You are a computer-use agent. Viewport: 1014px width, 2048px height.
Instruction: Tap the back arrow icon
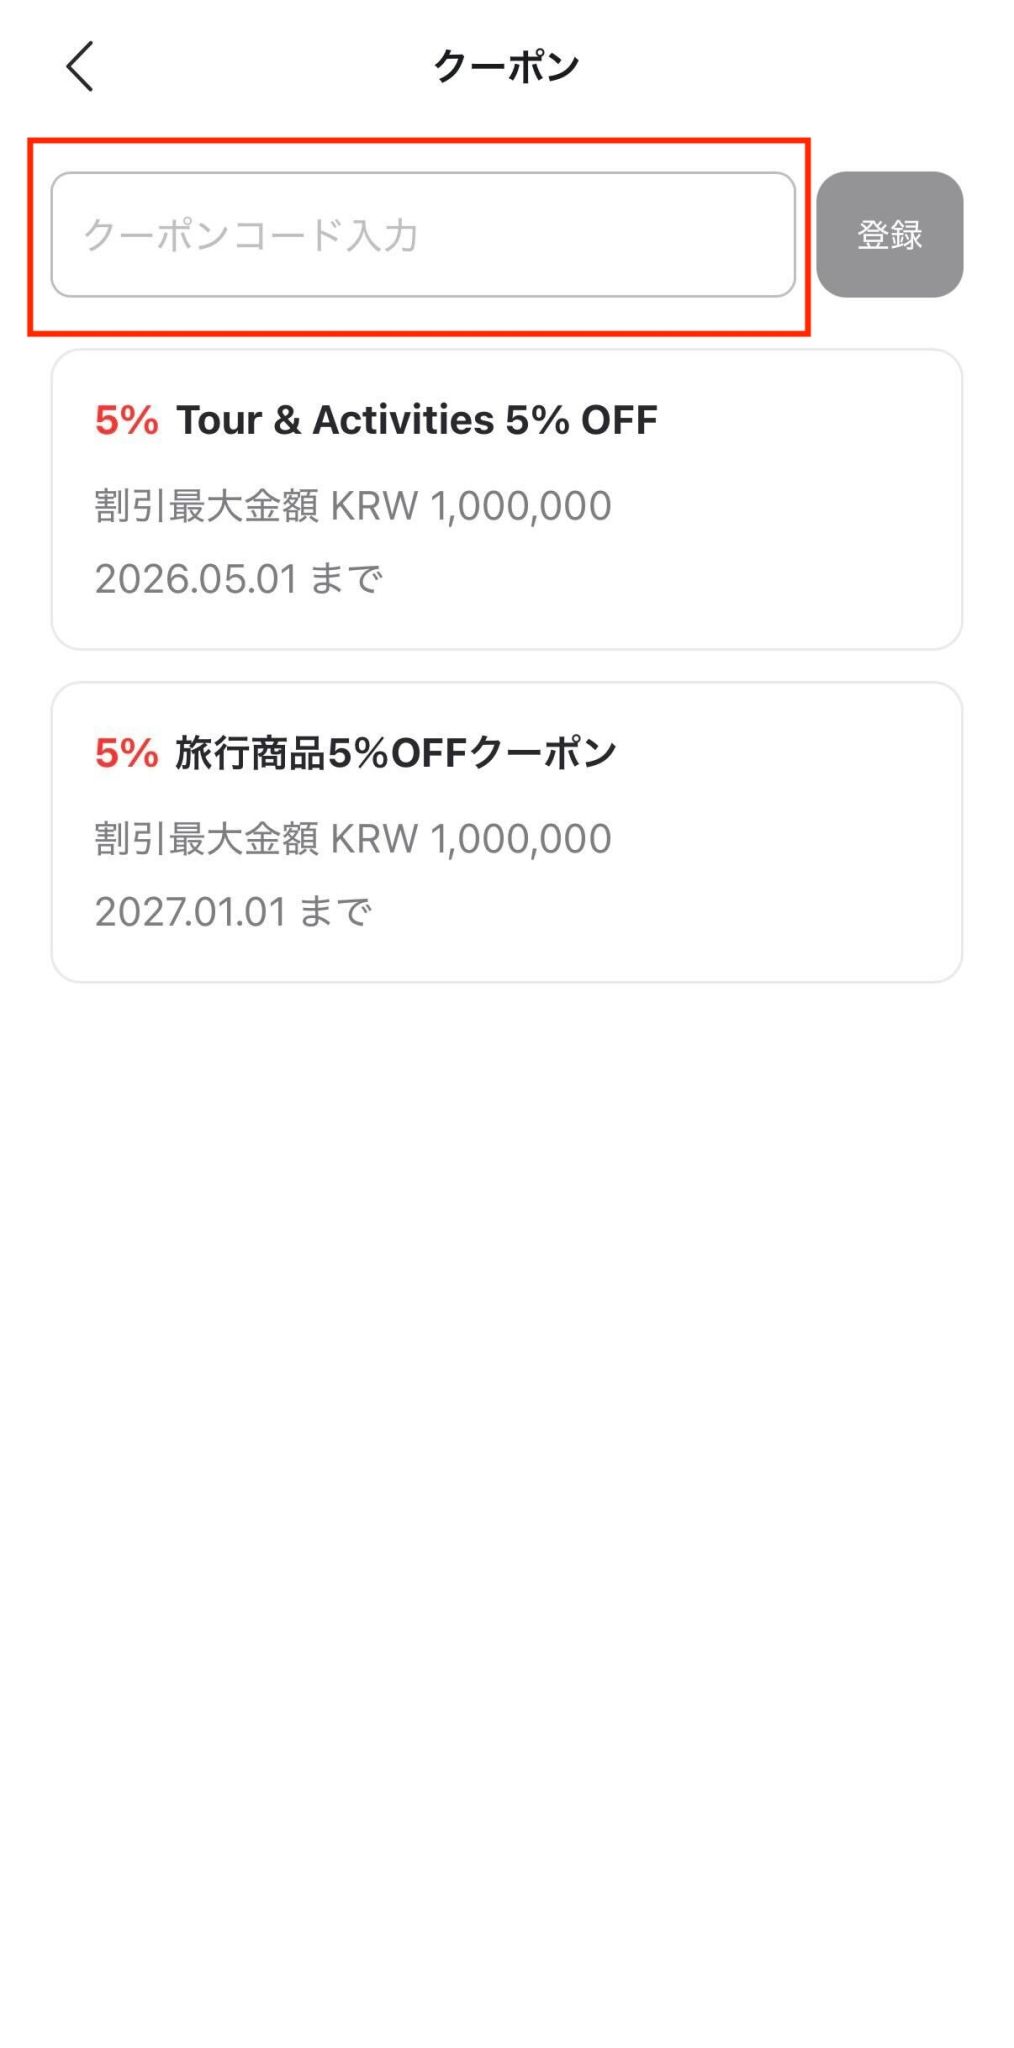[80, 66]
